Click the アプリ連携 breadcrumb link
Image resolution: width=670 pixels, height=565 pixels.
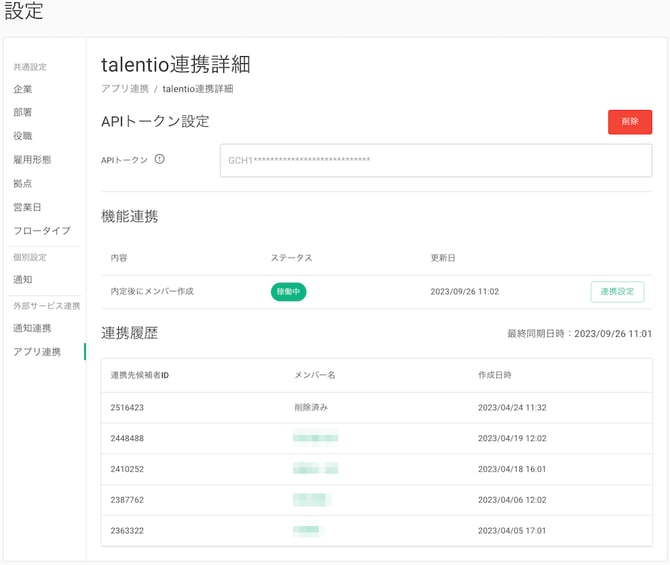125,88
